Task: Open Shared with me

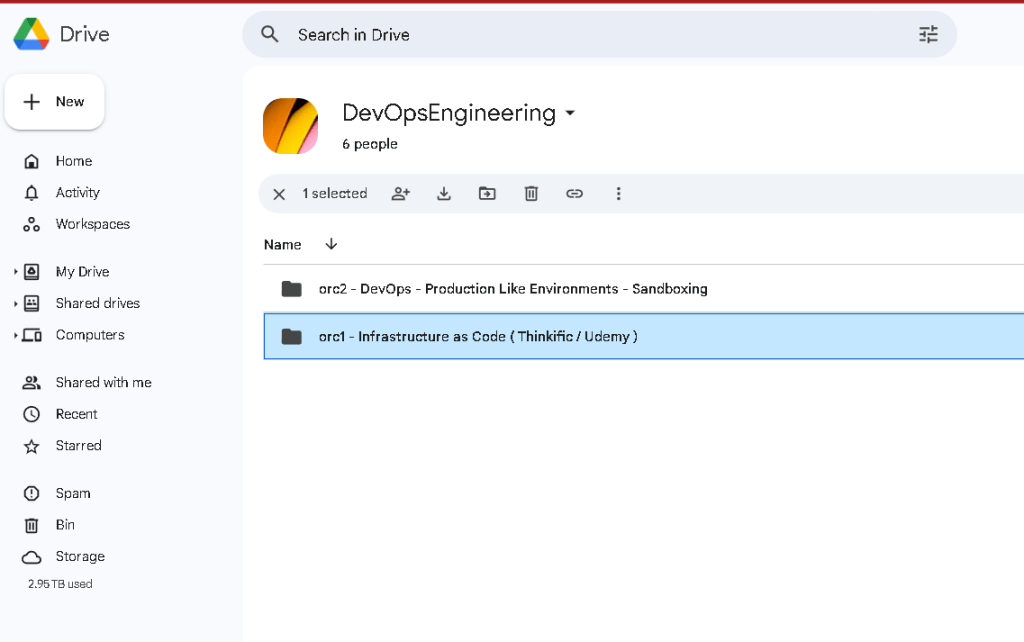Action: (103, 383)
